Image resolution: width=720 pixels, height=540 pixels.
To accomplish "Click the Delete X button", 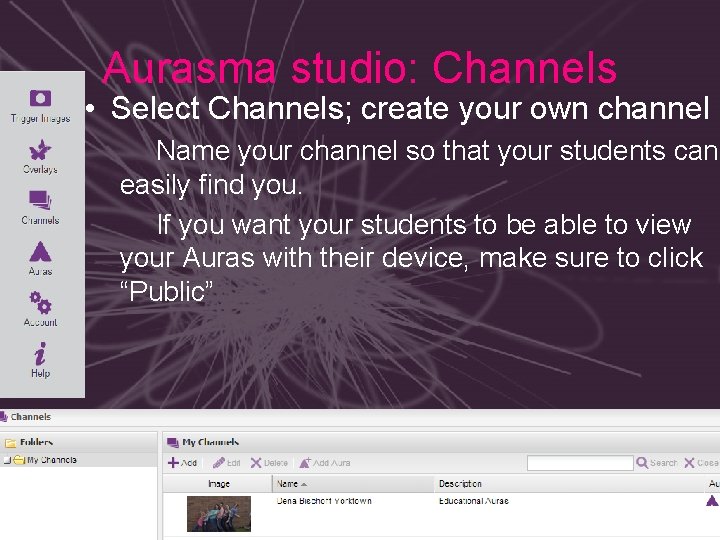I will pyautogui.click(x=269, y=463).
